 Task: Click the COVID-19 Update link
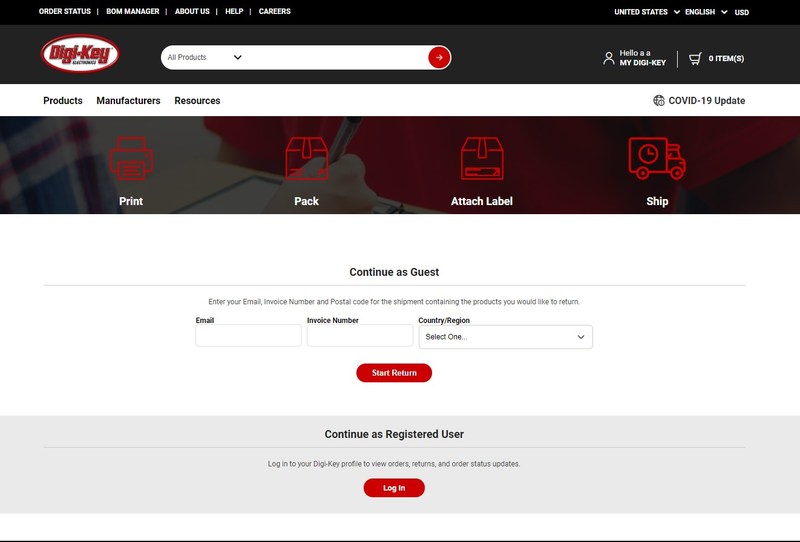[707, 101]
